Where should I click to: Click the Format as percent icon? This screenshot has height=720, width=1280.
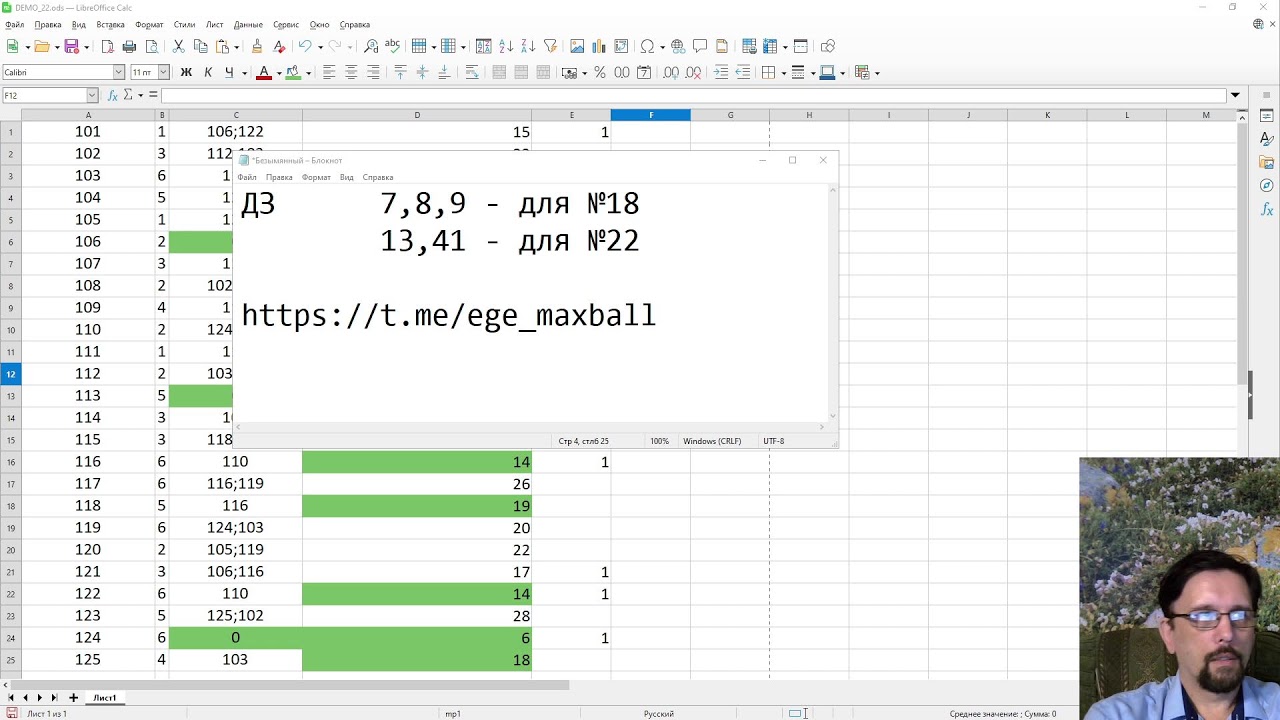[x=600, y=72]
